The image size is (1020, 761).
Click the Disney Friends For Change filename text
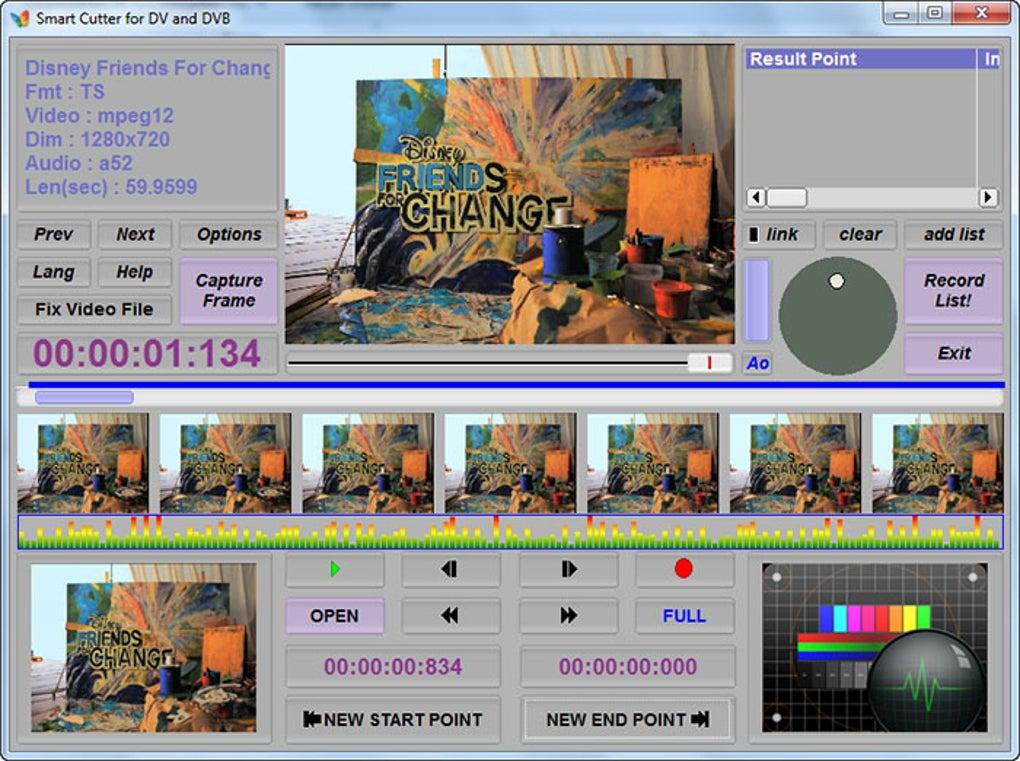[148, 68]
